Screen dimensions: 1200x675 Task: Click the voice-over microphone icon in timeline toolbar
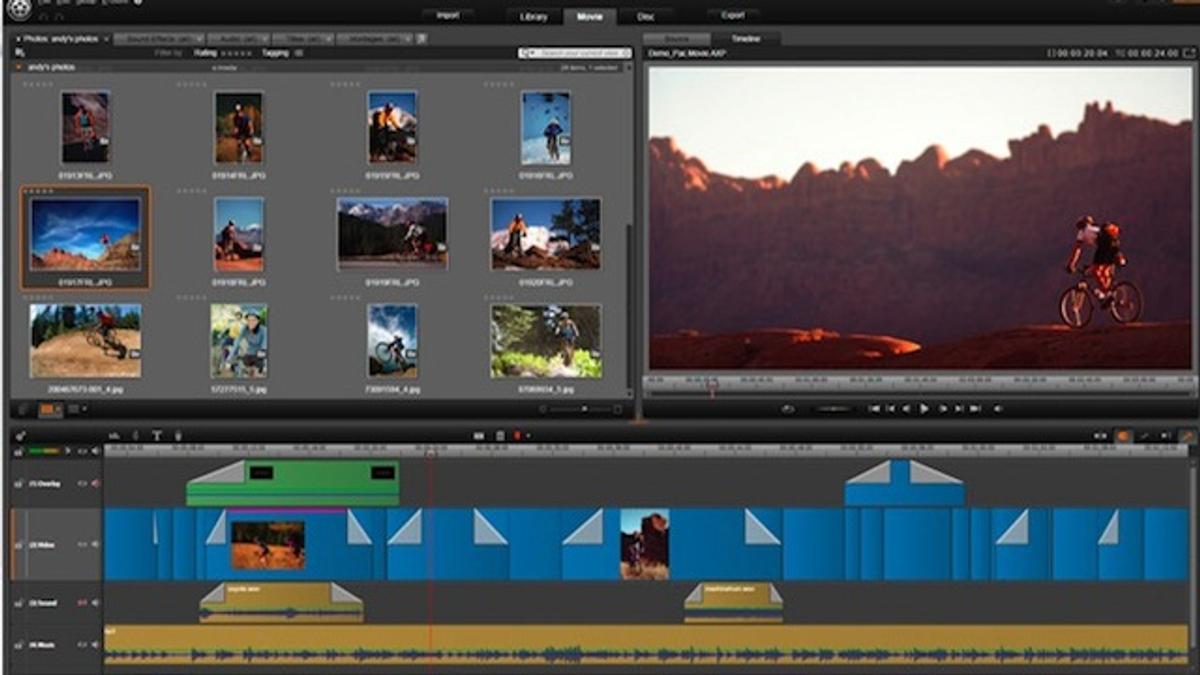[x=178, y=435]
